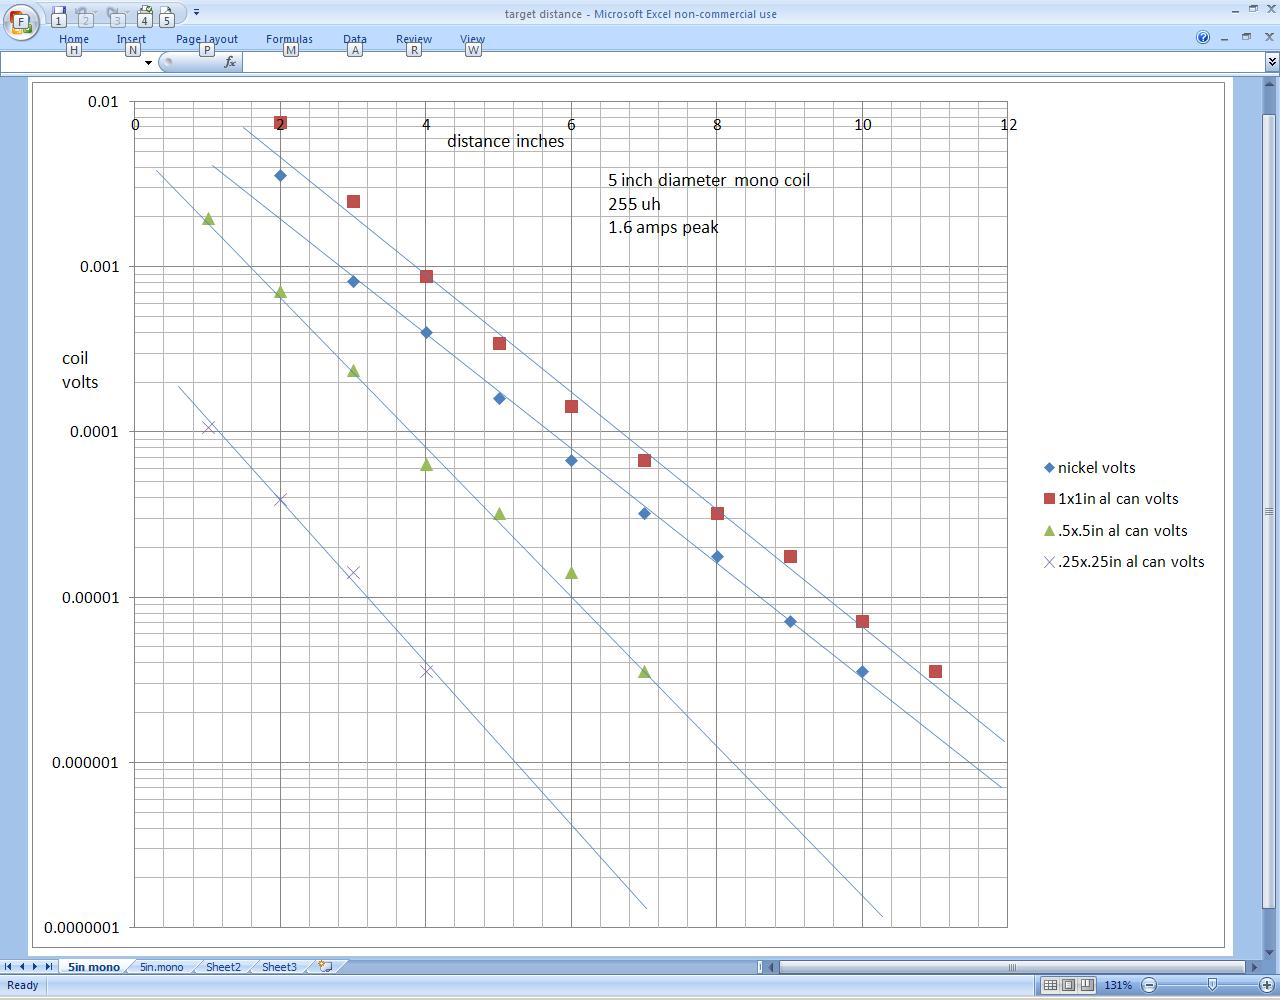Go to the Formulas ribbon tab
This screenshot has height=1000, width=1283.
(289, 39)
